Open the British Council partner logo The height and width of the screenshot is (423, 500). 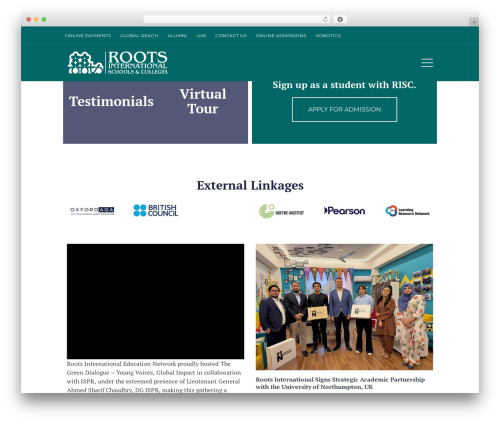[156, 210]
